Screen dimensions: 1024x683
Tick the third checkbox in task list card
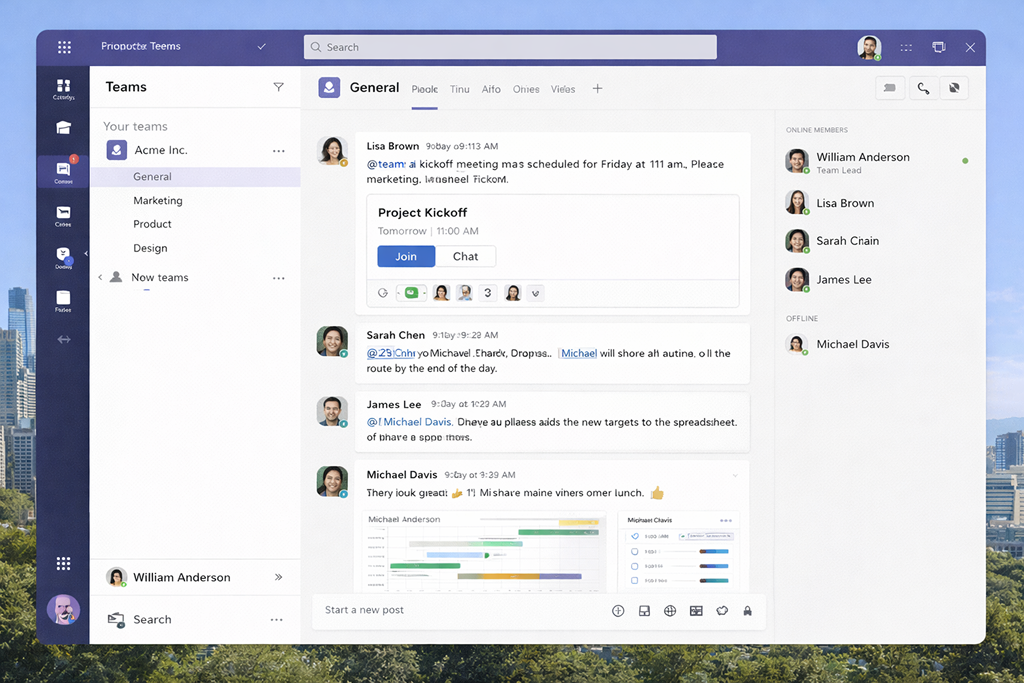click(x=635, y=566)
